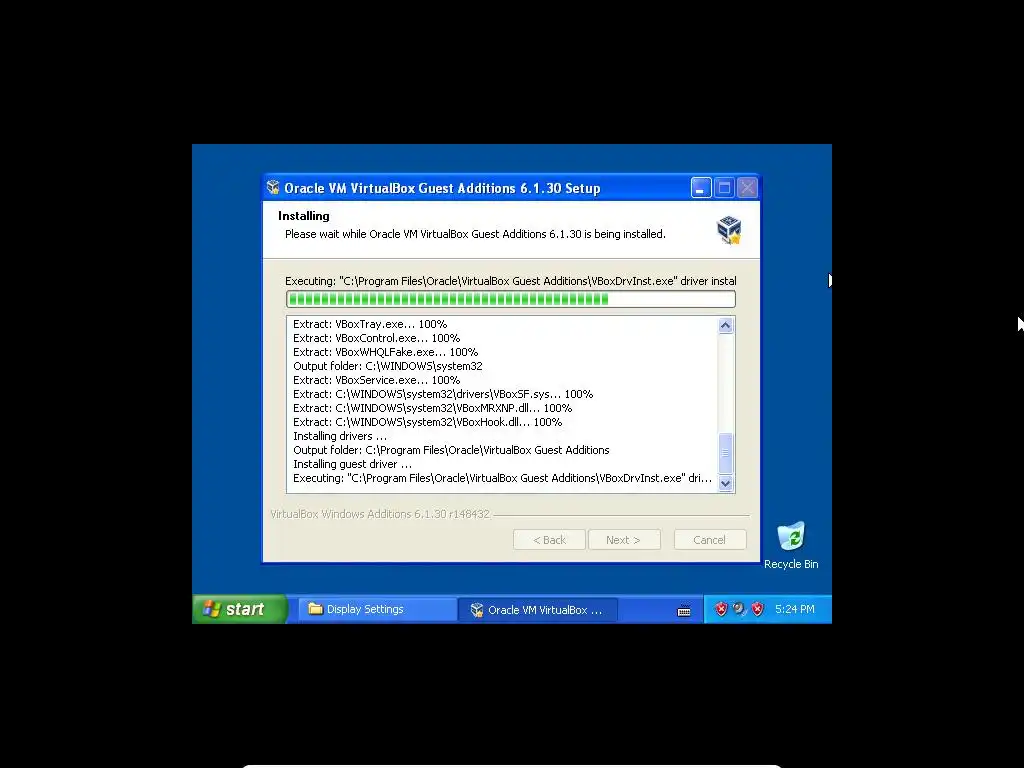Image resolution: width=1024 pixels, height=768 pixels.
Task: Click the keyboard icon on the taskbar
Action: (x=684, y=611)
